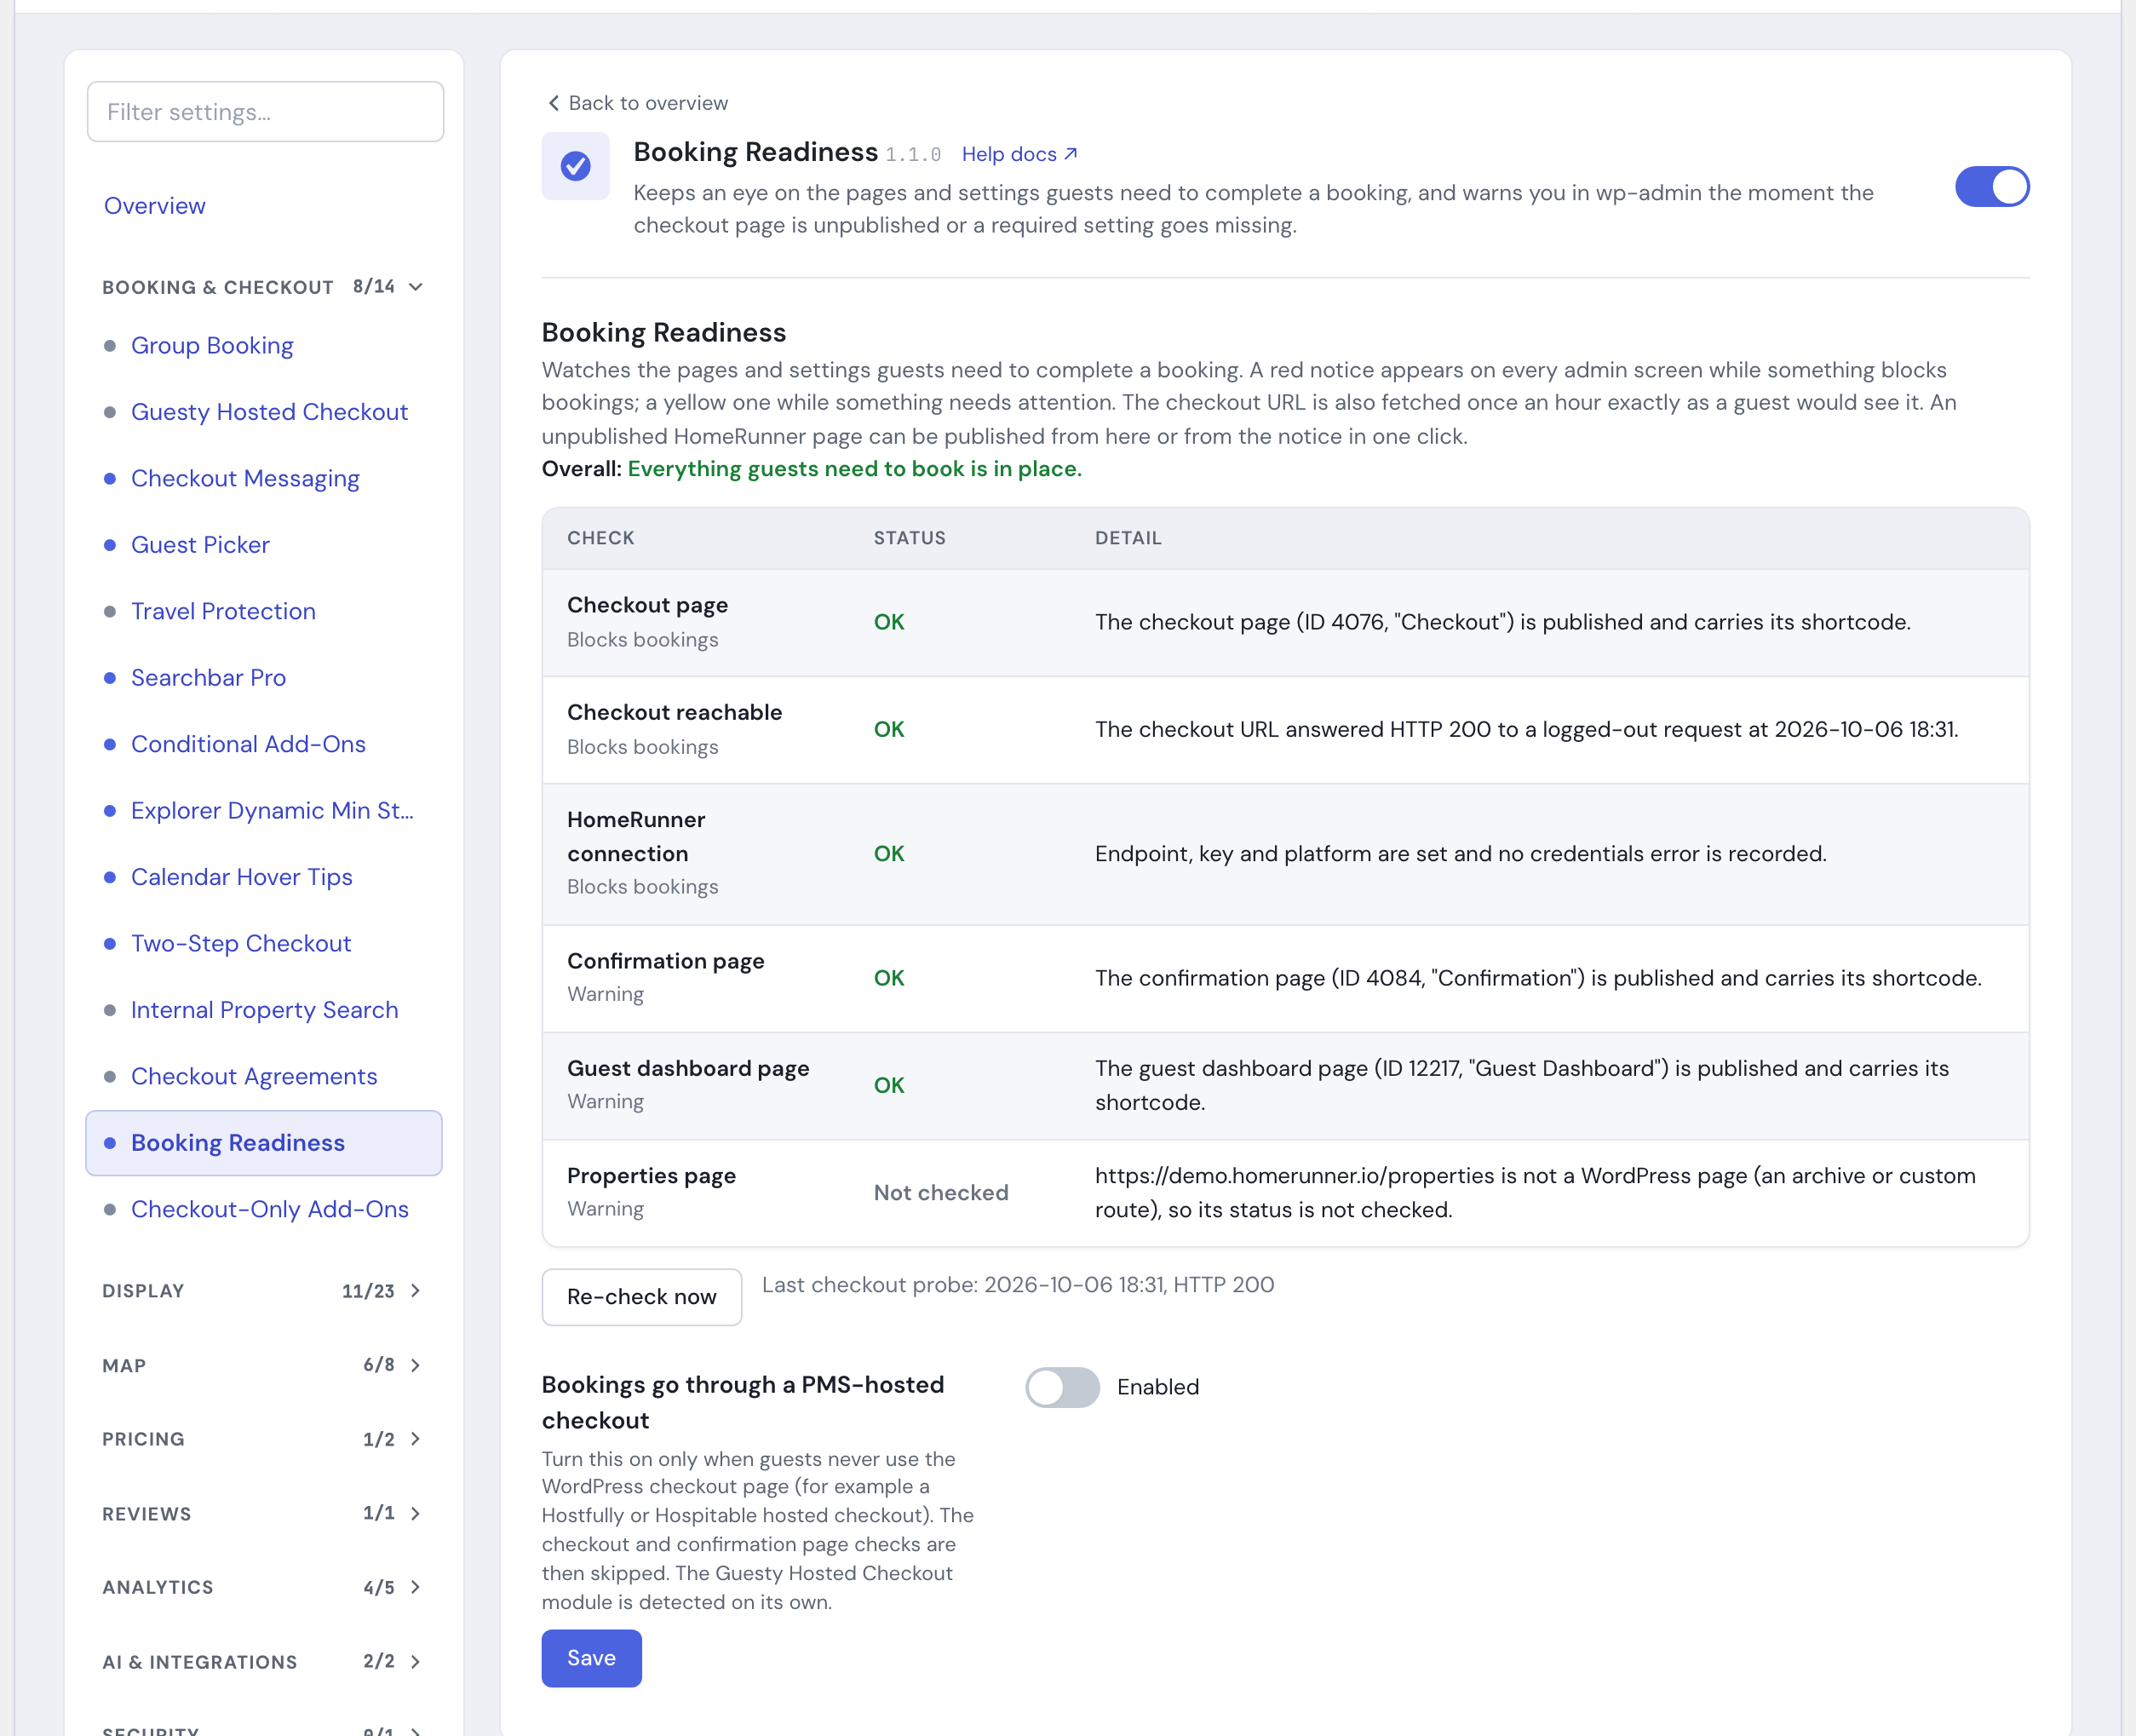Open Conditional Add-Ons settings
The image size is (2136, 1736).
(248, 744)
